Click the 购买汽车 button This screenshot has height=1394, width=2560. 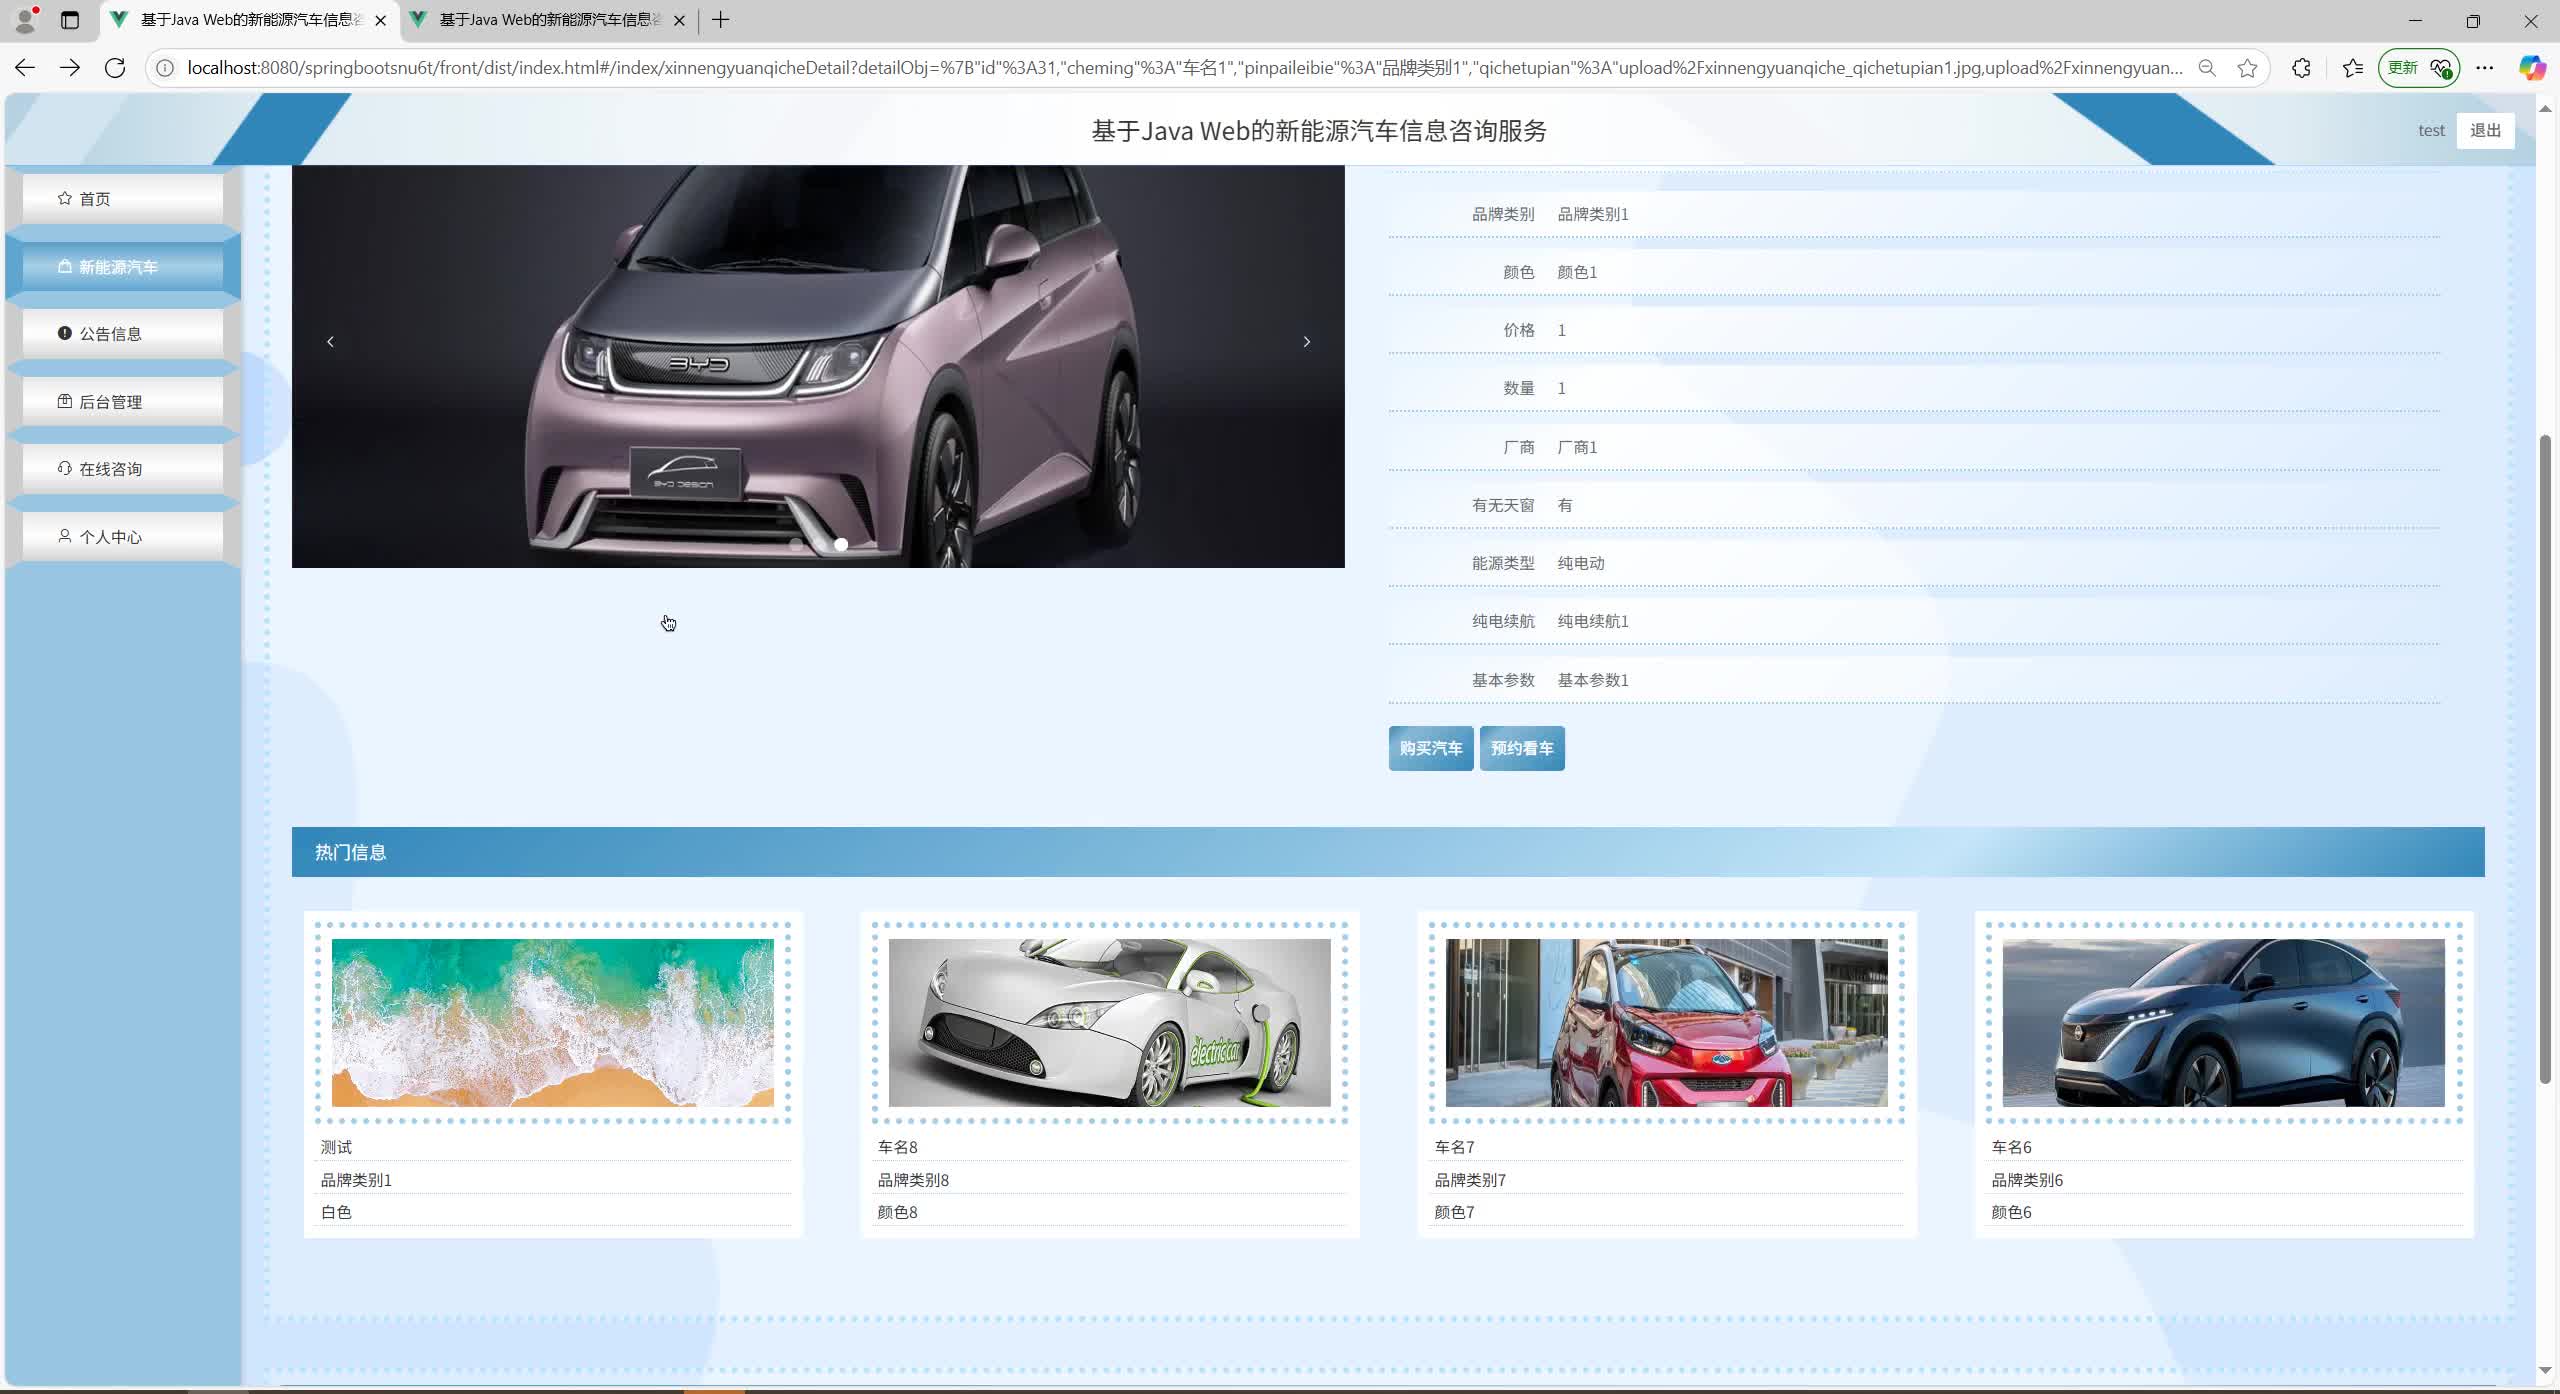coord(1430,748)
